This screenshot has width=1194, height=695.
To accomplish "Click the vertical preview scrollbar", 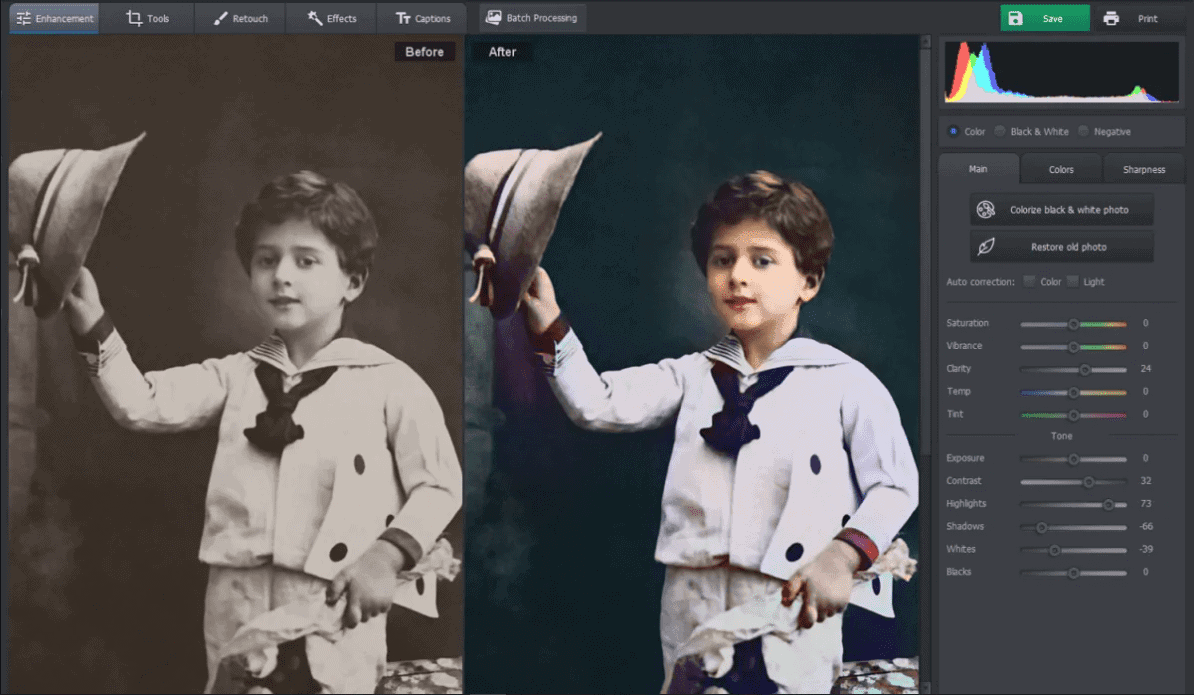I will 926,364.
